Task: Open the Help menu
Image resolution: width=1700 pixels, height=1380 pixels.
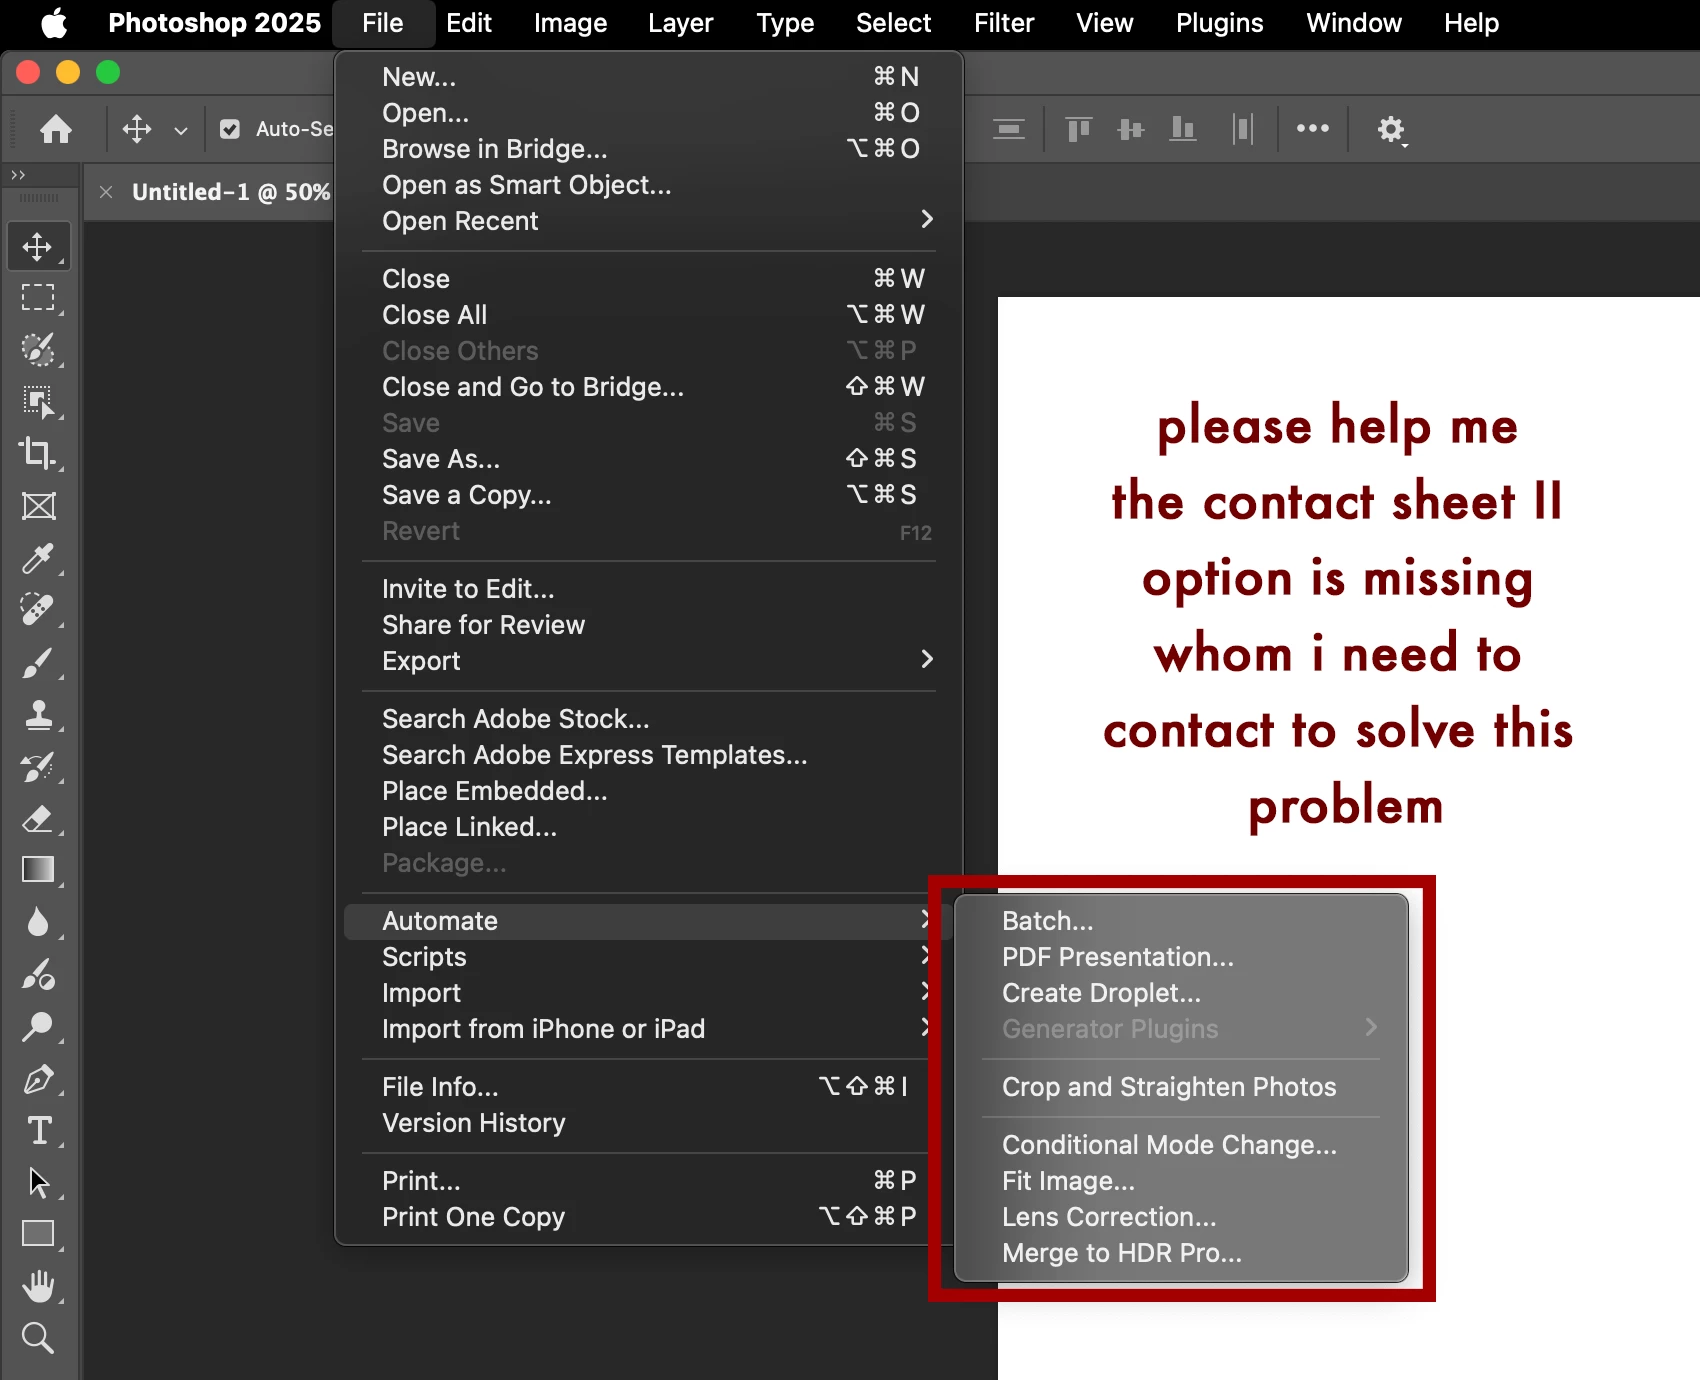Action: 1471,23
